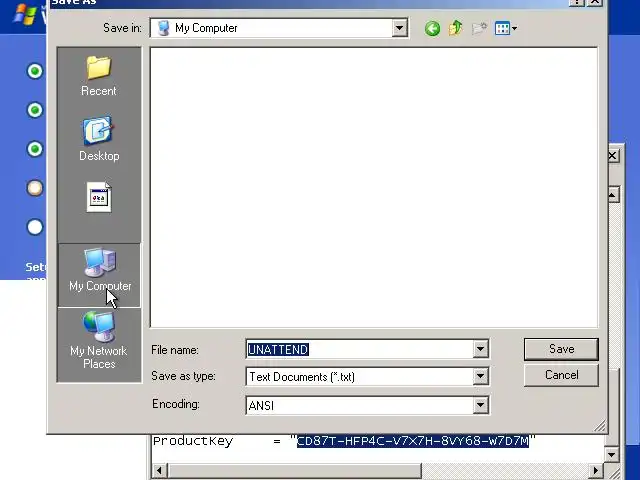Click the Save As dialog resize grip
Image resolution: width=640 pixels, height=480 pixels.
click(600, 426)
